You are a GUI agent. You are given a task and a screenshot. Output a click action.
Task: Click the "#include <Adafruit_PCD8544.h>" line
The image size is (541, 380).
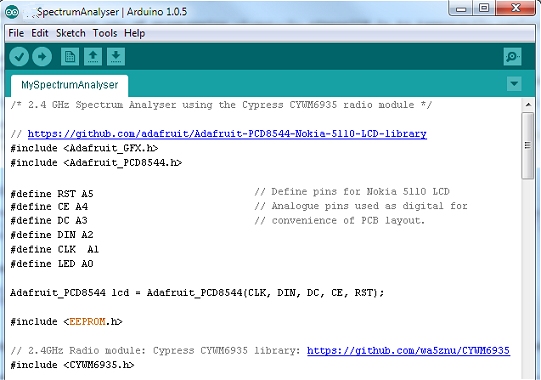point(96,163)
